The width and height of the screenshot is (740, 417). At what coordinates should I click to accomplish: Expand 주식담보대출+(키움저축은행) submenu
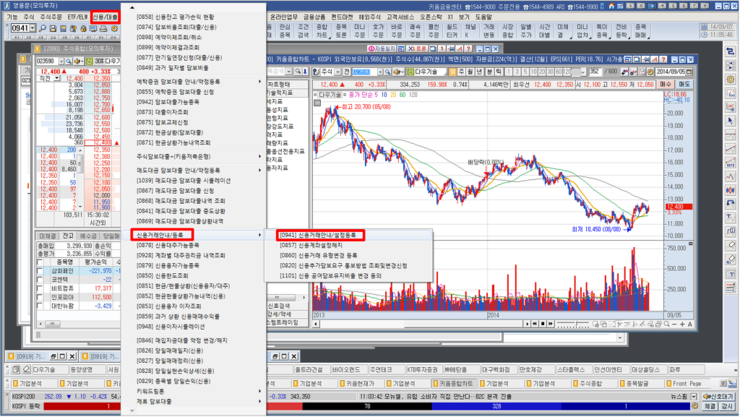(193, 157)
